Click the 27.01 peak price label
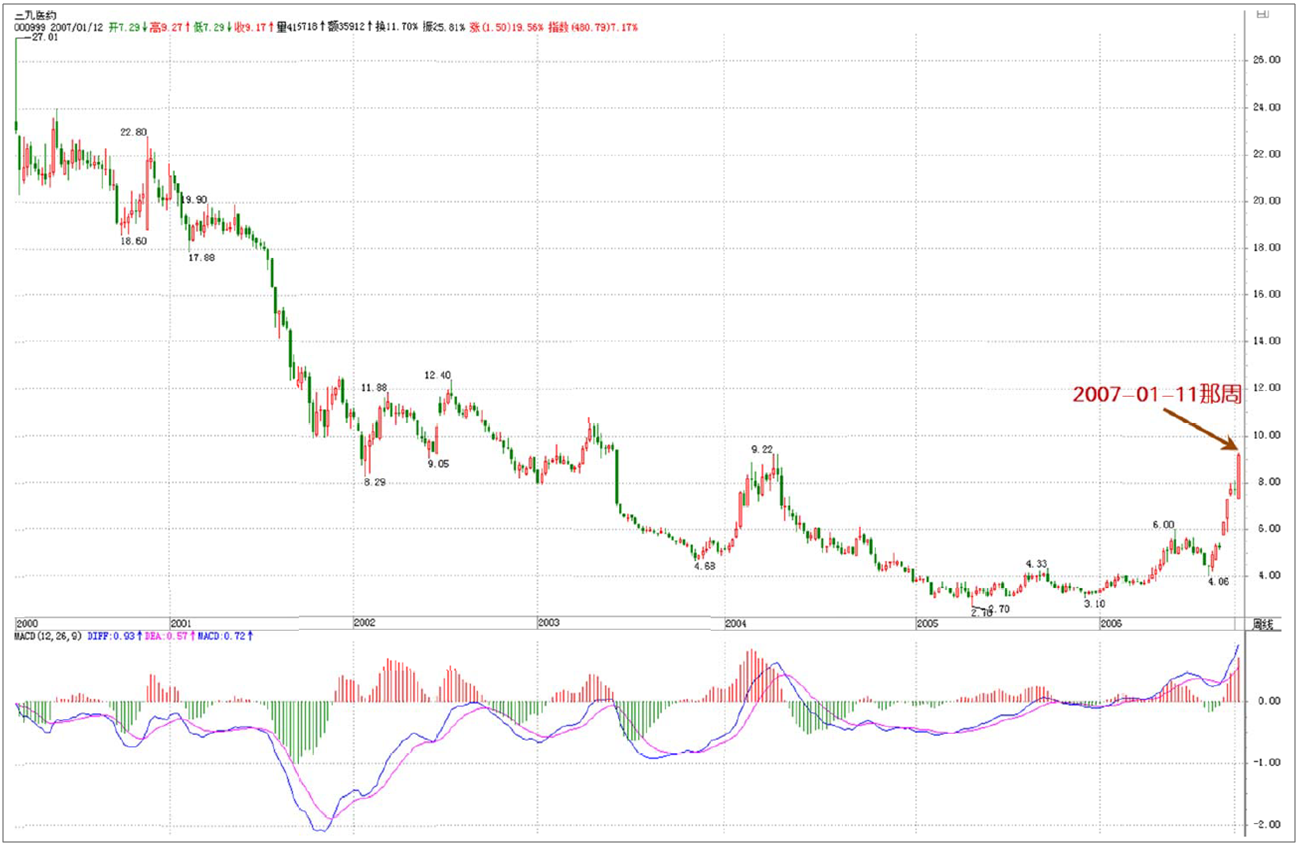 [x=44, y=38]
